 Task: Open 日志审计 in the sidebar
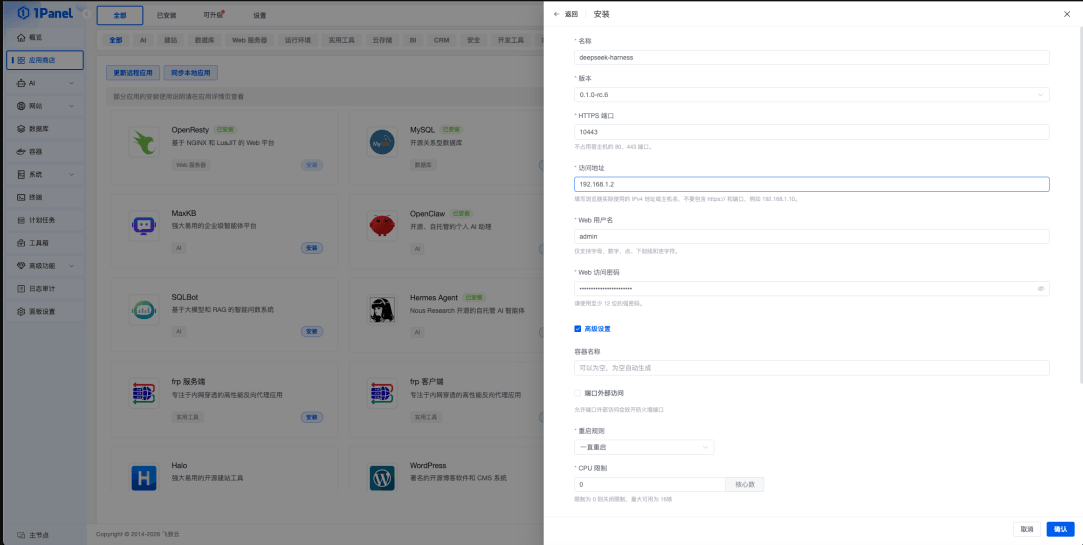[45, 288]
